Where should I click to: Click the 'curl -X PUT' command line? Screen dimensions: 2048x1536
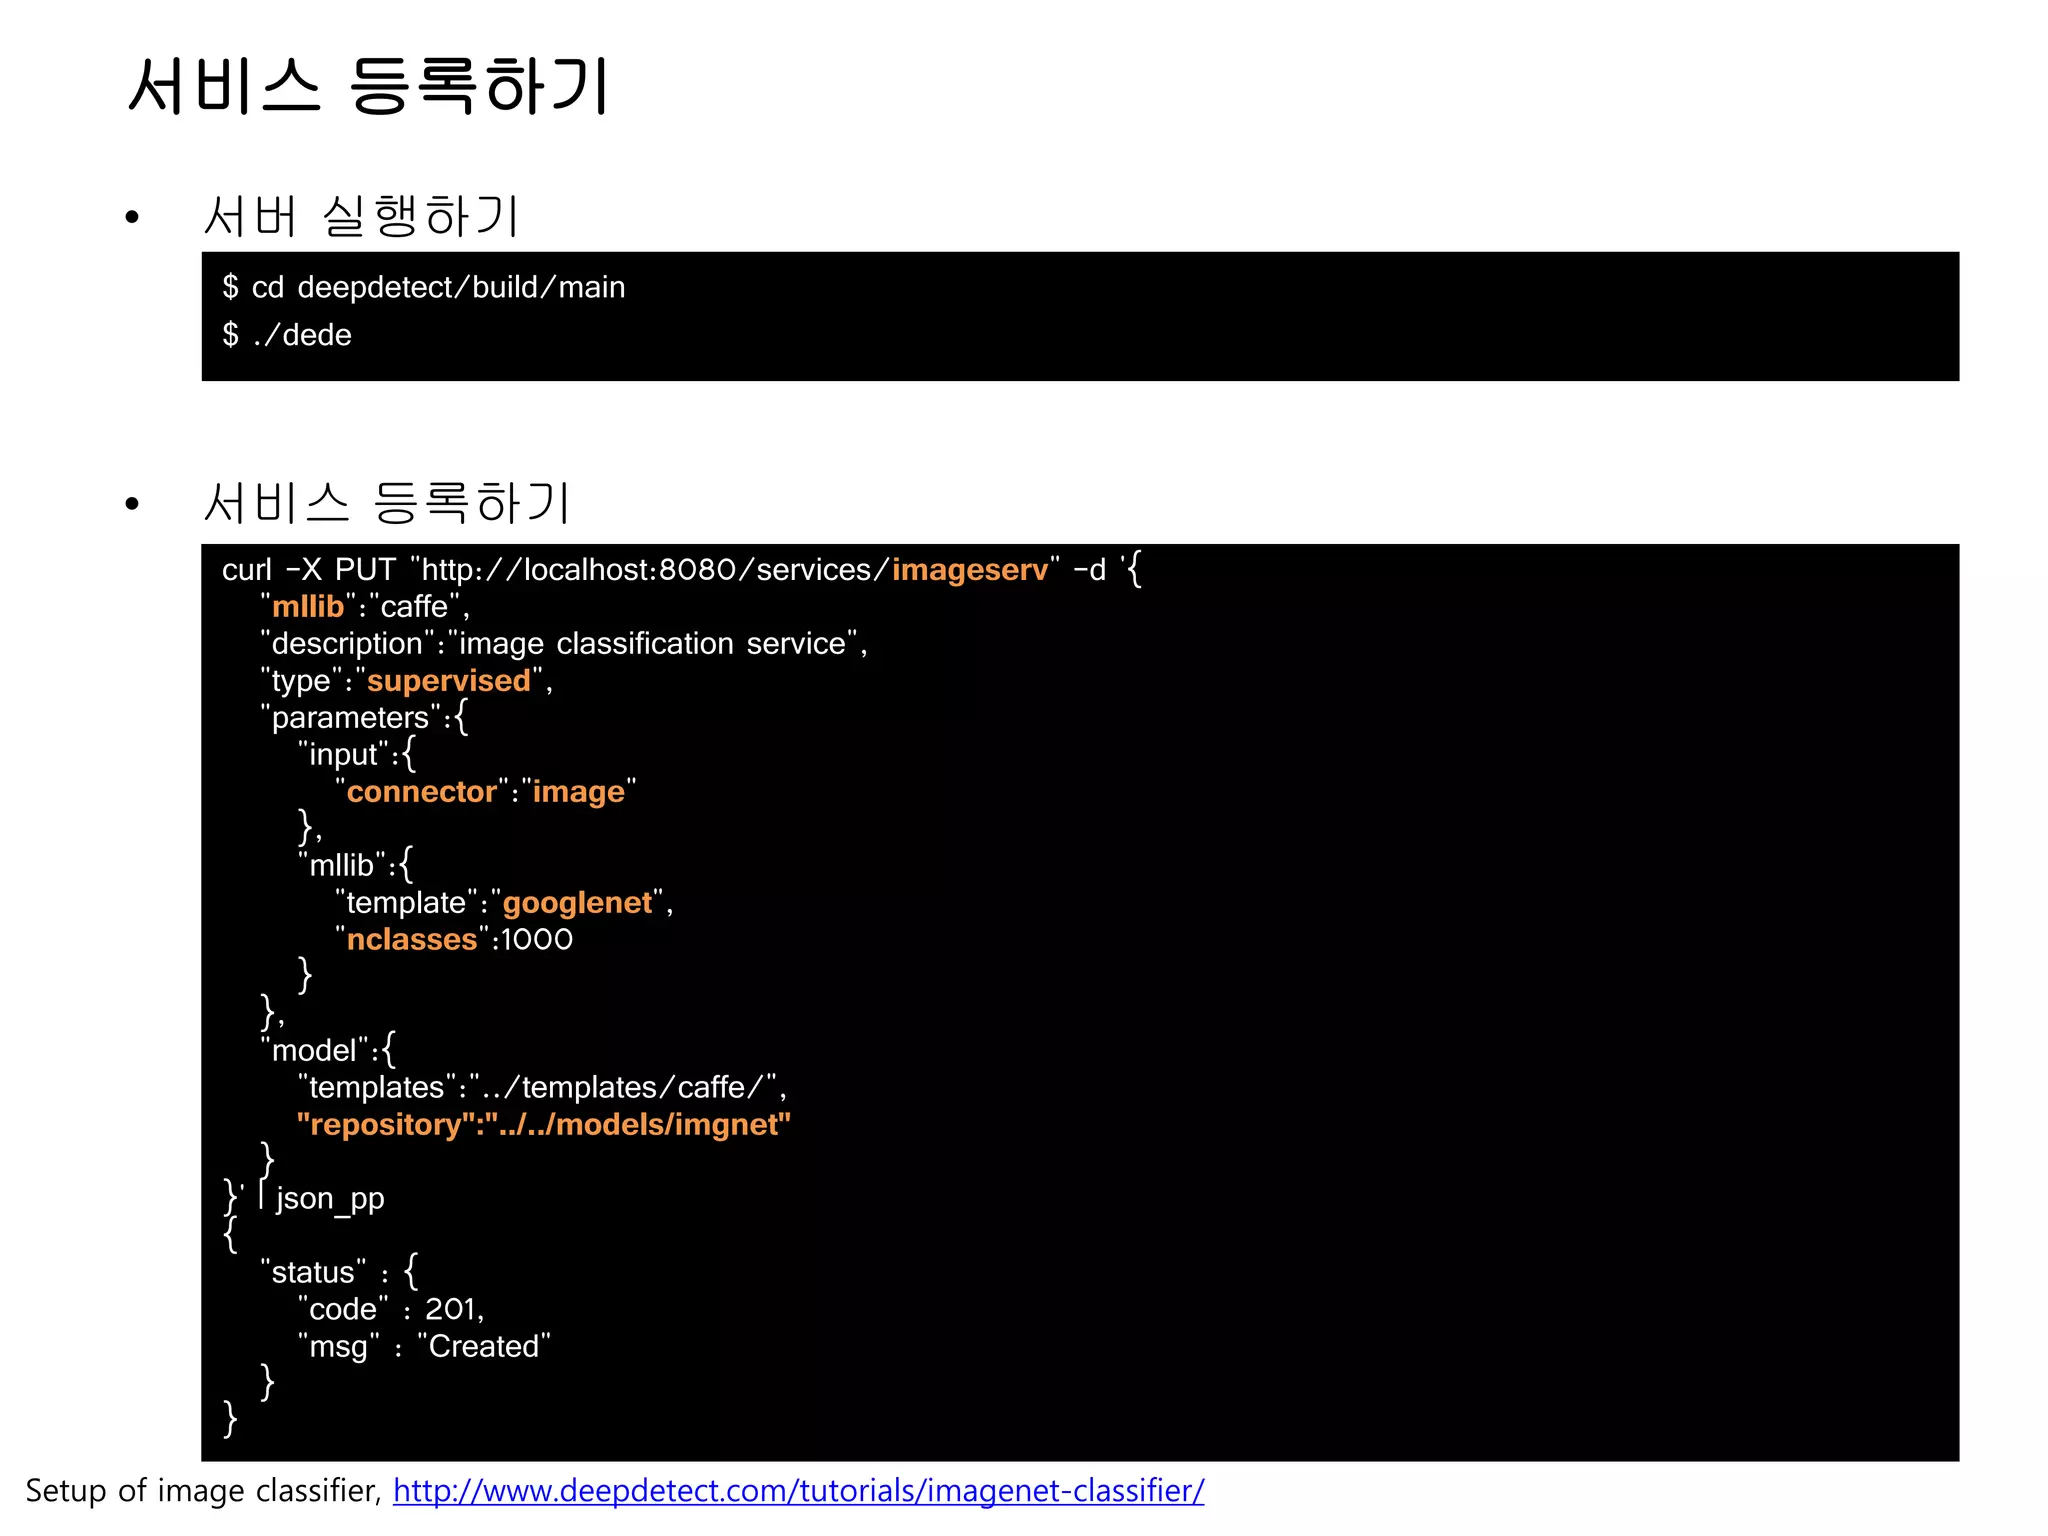(682, 569)
